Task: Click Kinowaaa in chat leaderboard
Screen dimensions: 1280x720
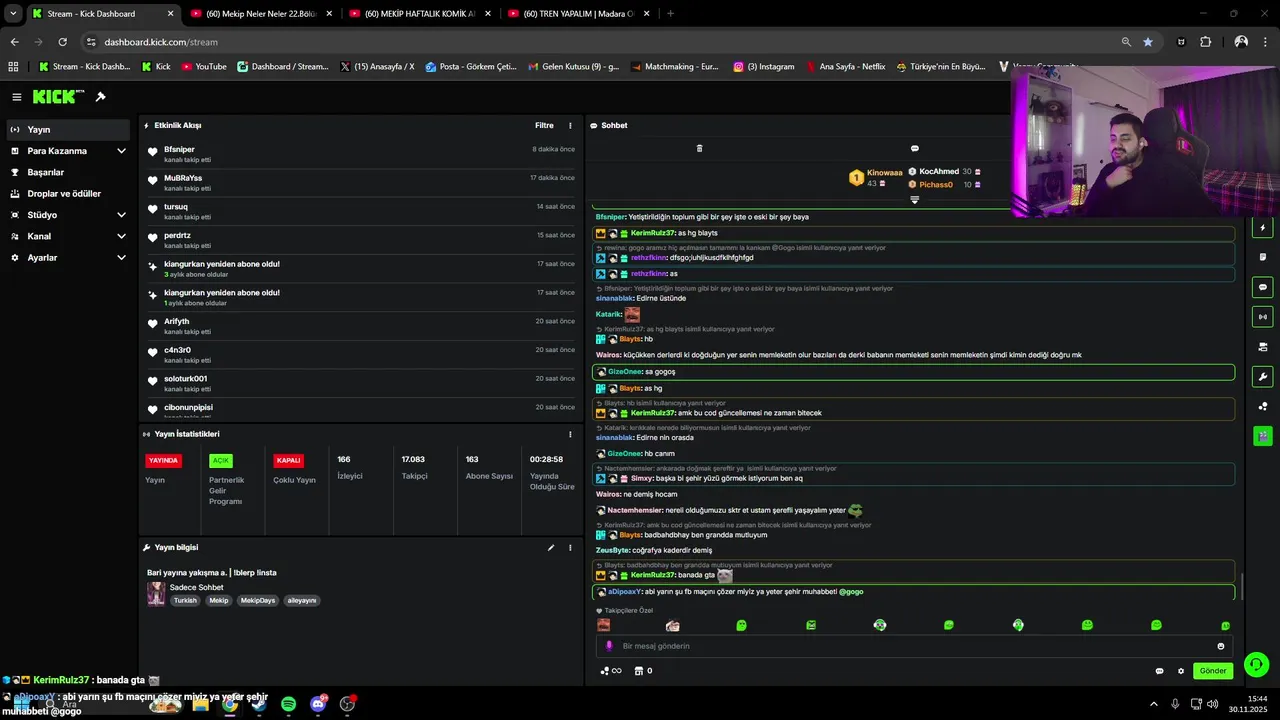Action: (884, 172)
